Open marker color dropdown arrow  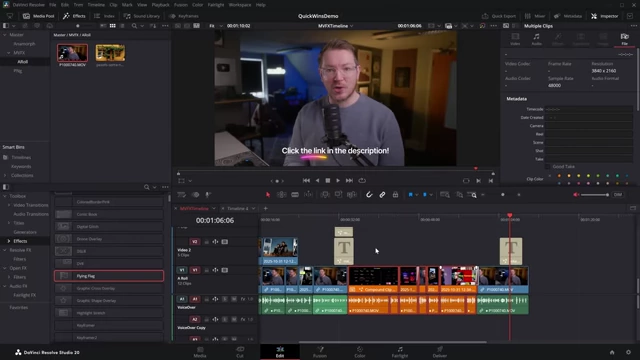pos(431,195)
